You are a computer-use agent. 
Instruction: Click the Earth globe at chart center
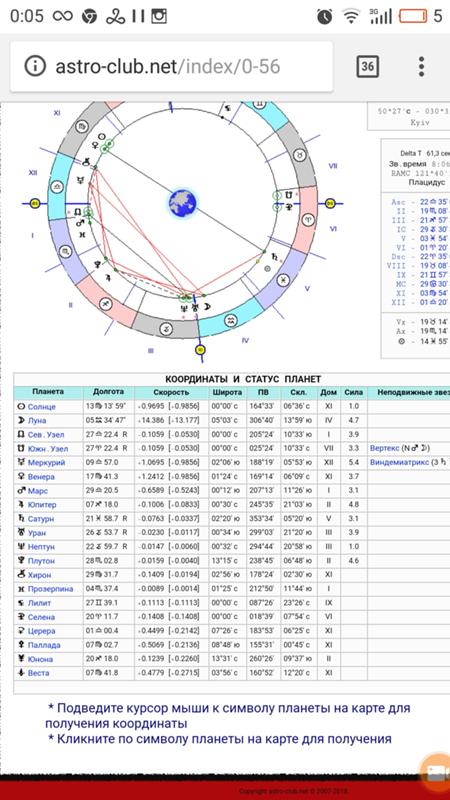[x=183, y=202]
